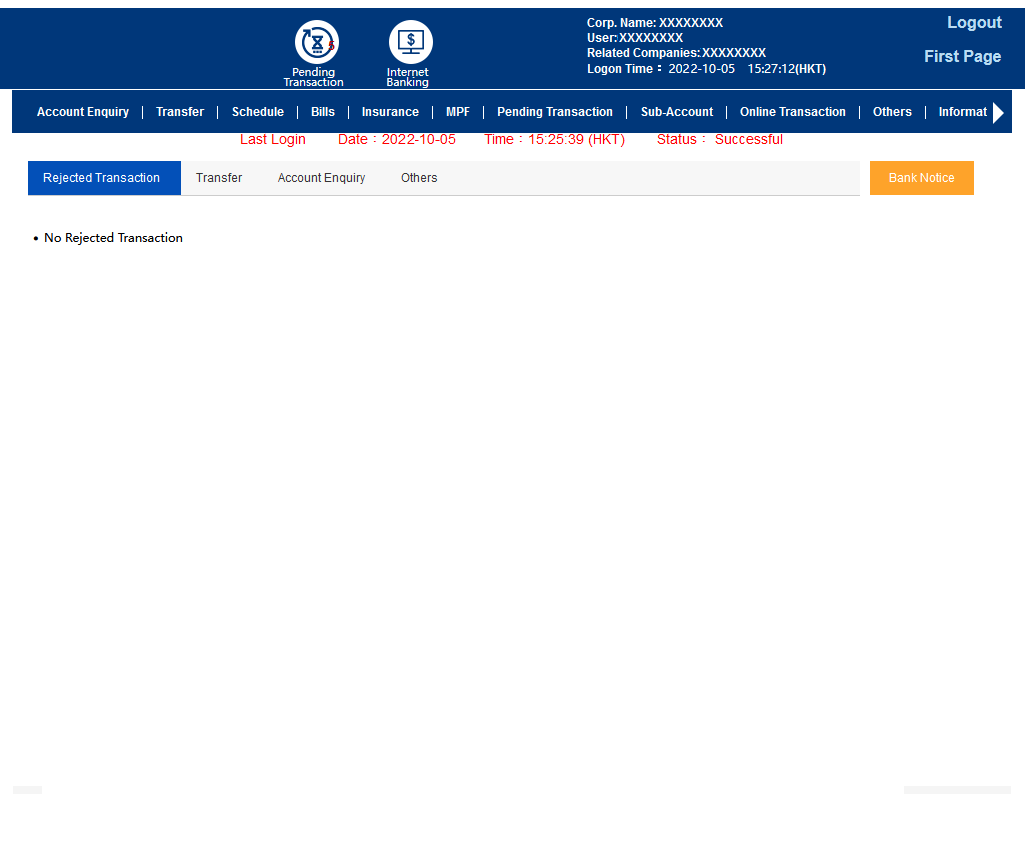
Task: Open the Internet Banking monitor icon
Action: click(x=410, y=43)
